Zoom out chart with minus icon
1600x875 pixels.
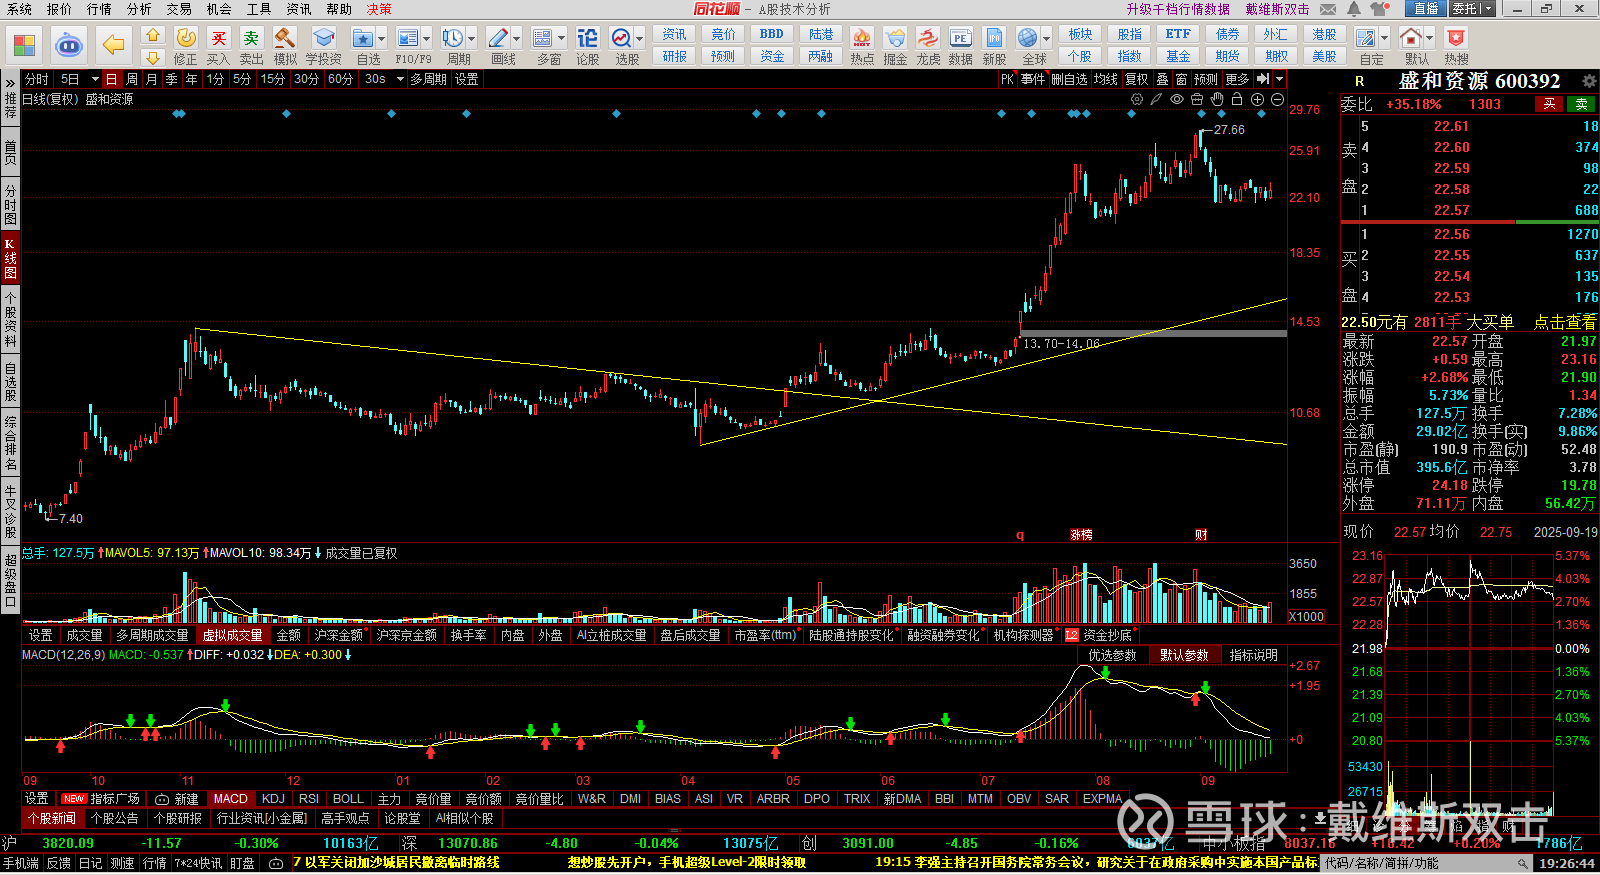coord(1277,99)
